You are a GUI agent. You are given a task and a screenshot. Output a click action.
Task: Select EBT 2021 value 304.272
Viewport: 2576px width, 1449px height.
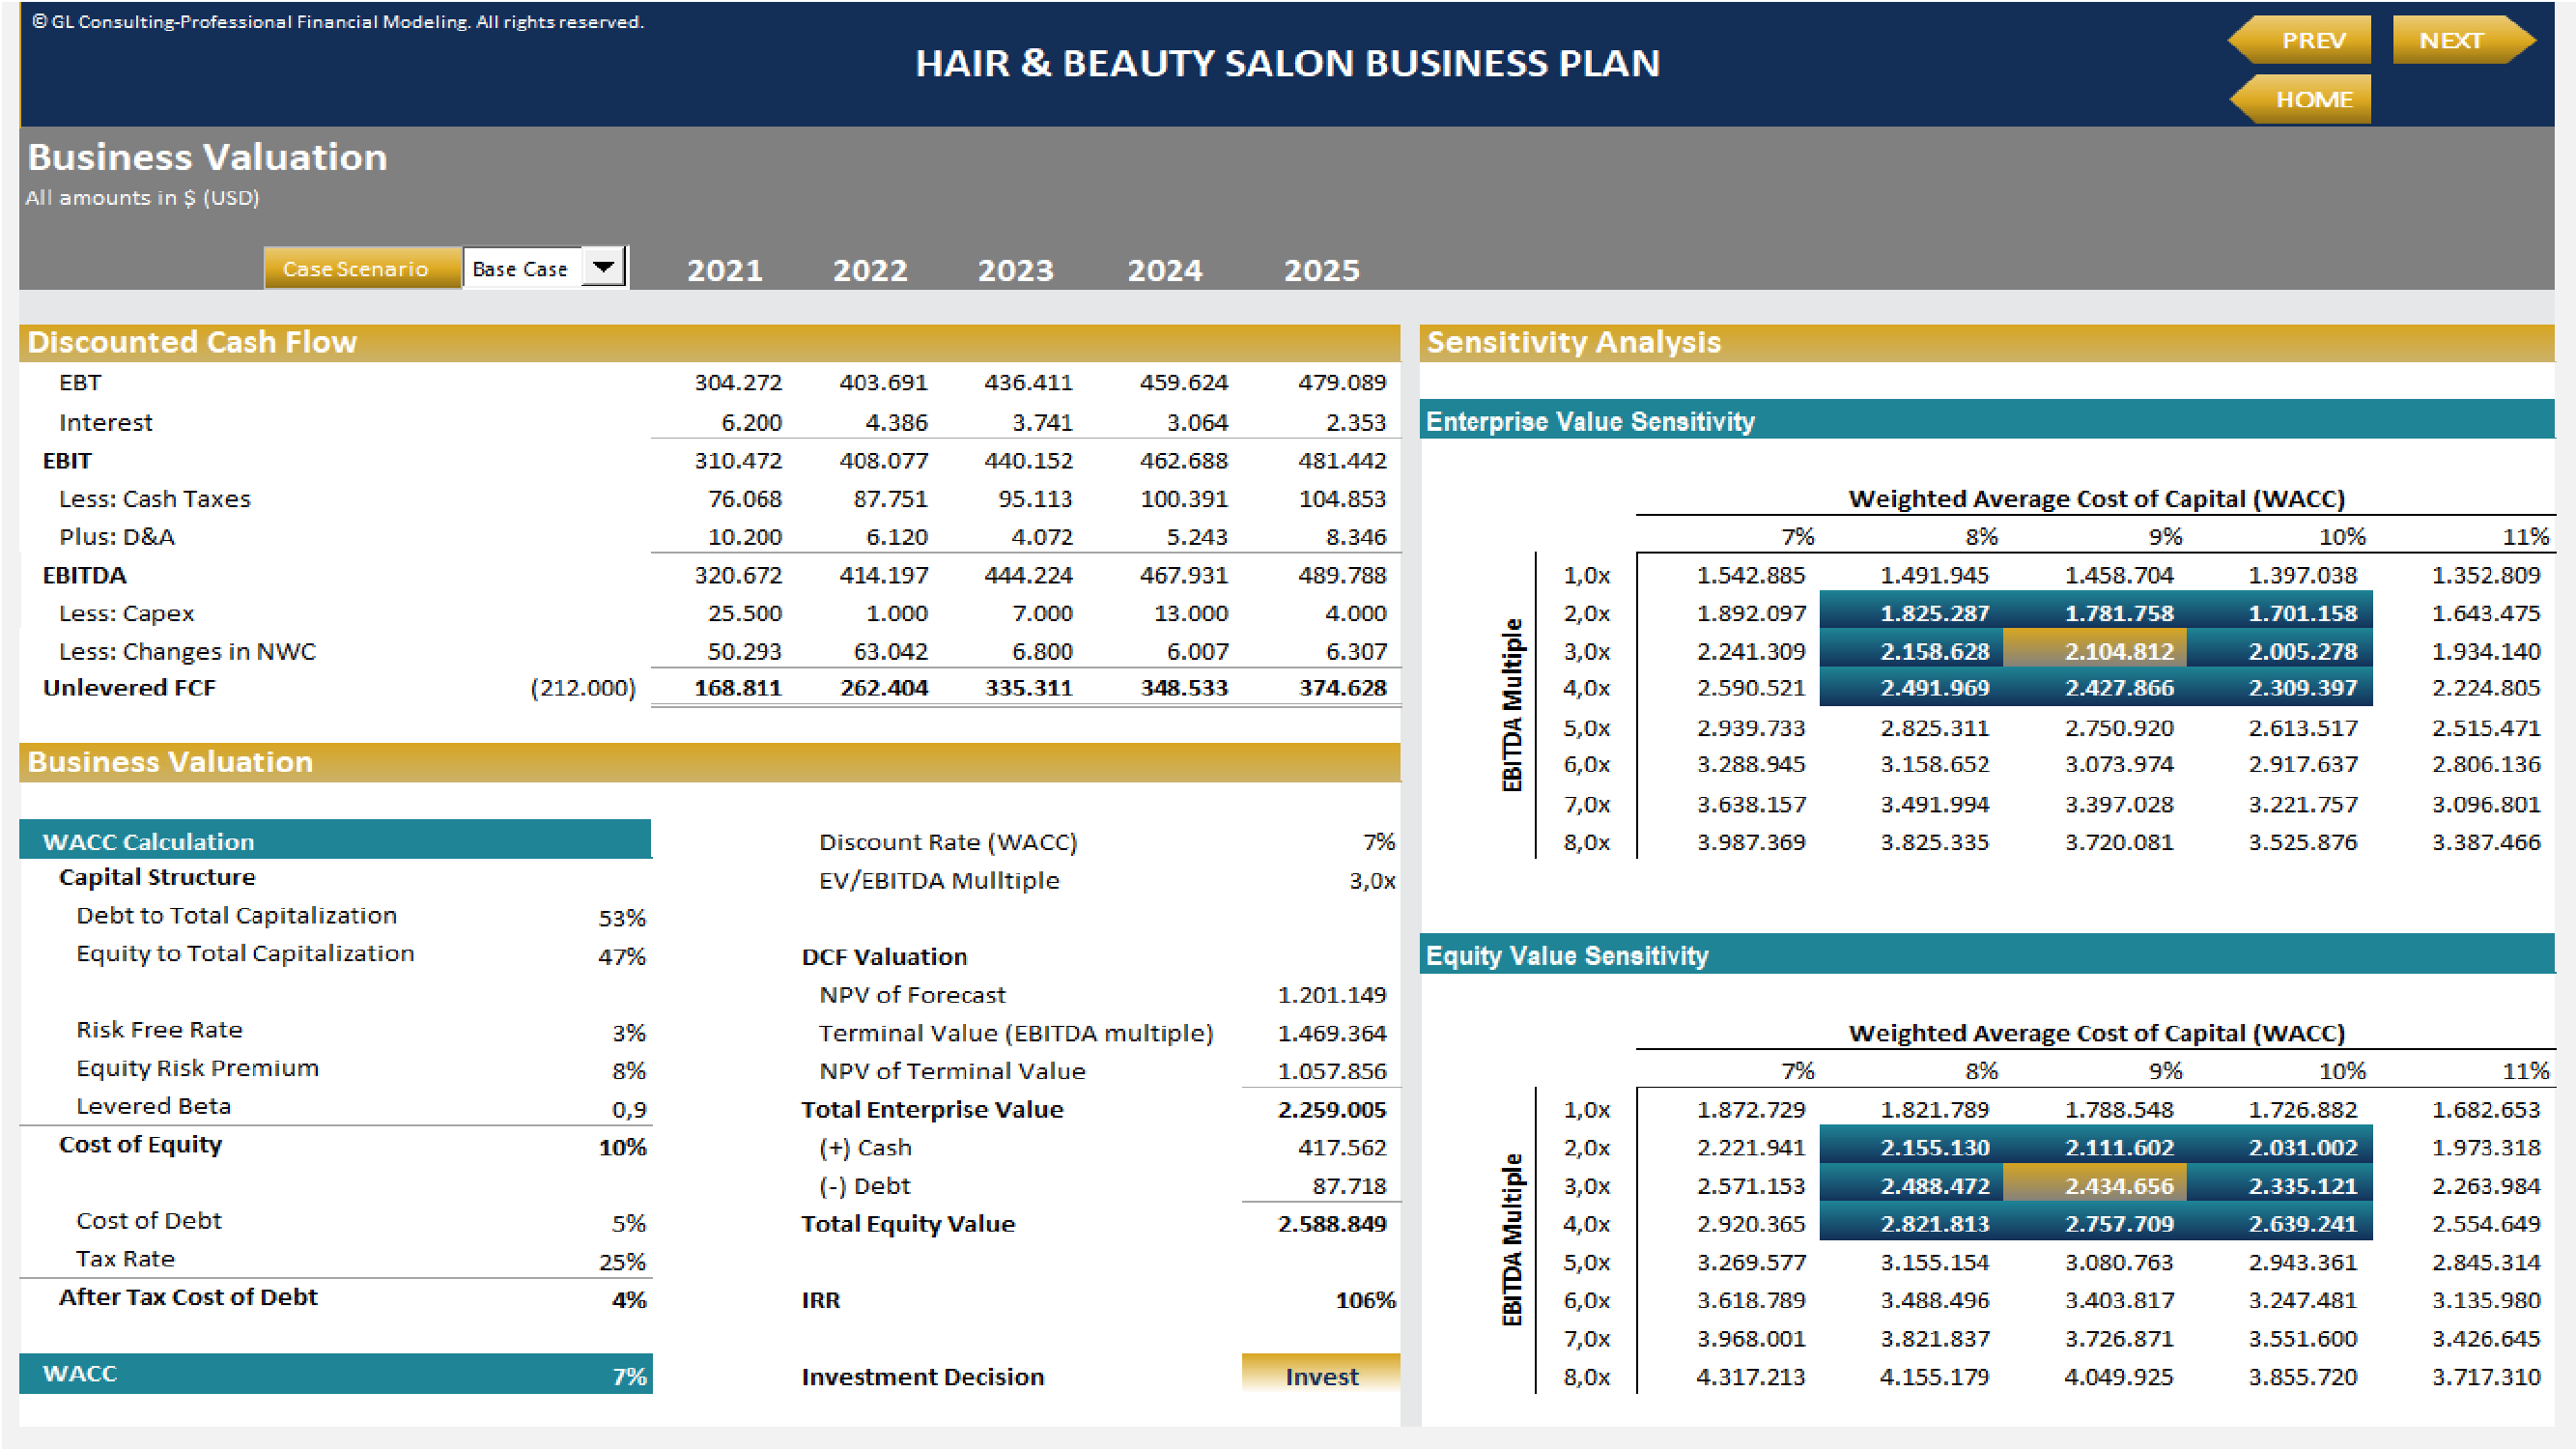[738, 382]
